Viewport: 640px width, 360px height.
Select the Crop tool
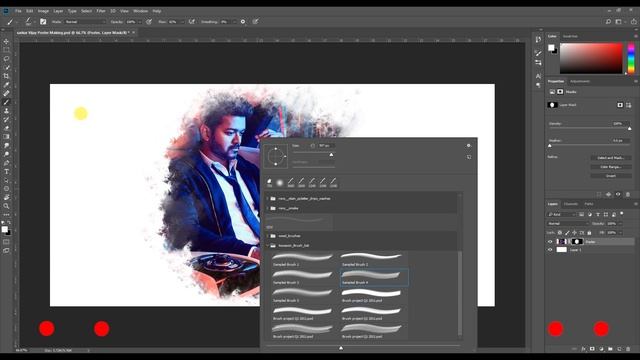point(6,76)
